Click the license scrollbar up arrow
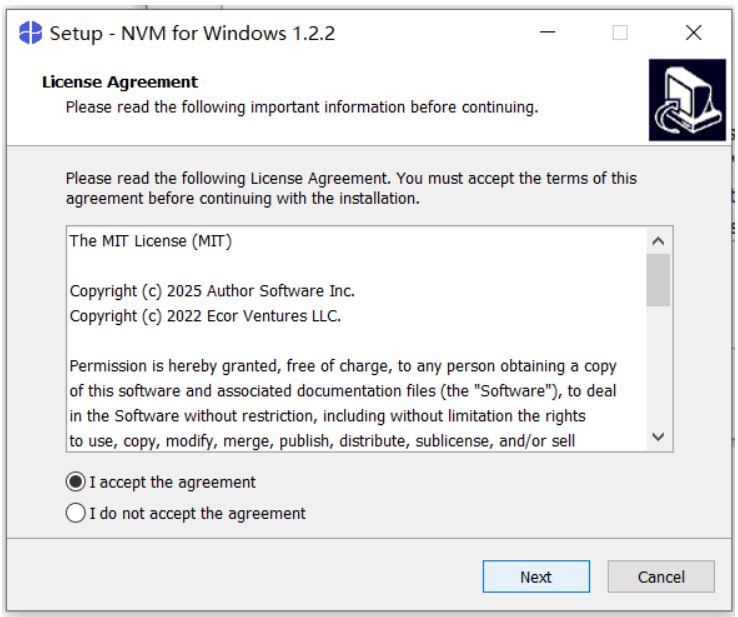 click(658, 241)
